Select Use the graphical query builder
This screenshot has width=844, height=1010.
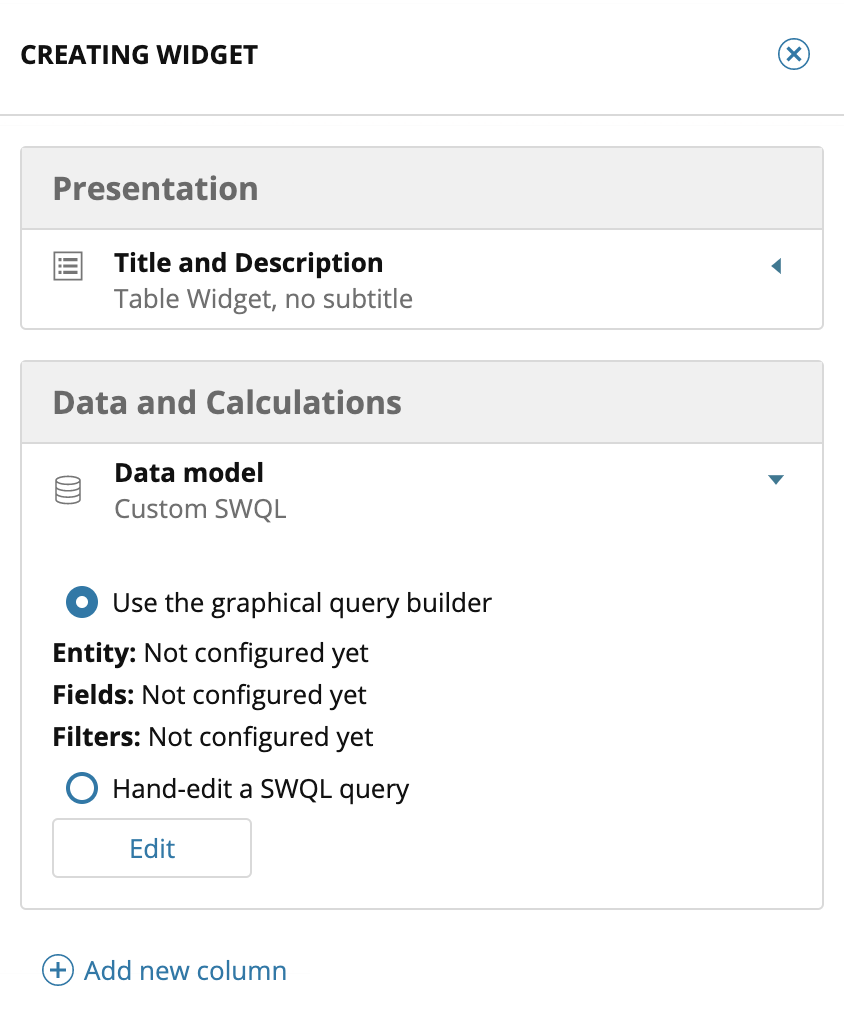[82, 603]
